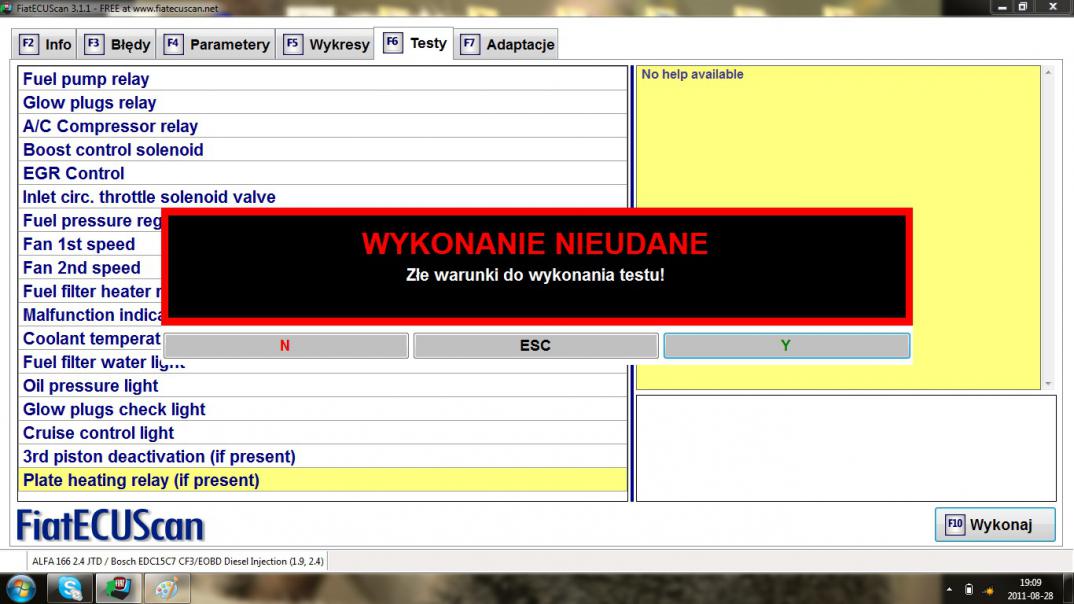Click the FiatECUScan taskbar icon
The width and height of the screenshot is (1074, 604).
pyautogui.click(x=118, y=588)
